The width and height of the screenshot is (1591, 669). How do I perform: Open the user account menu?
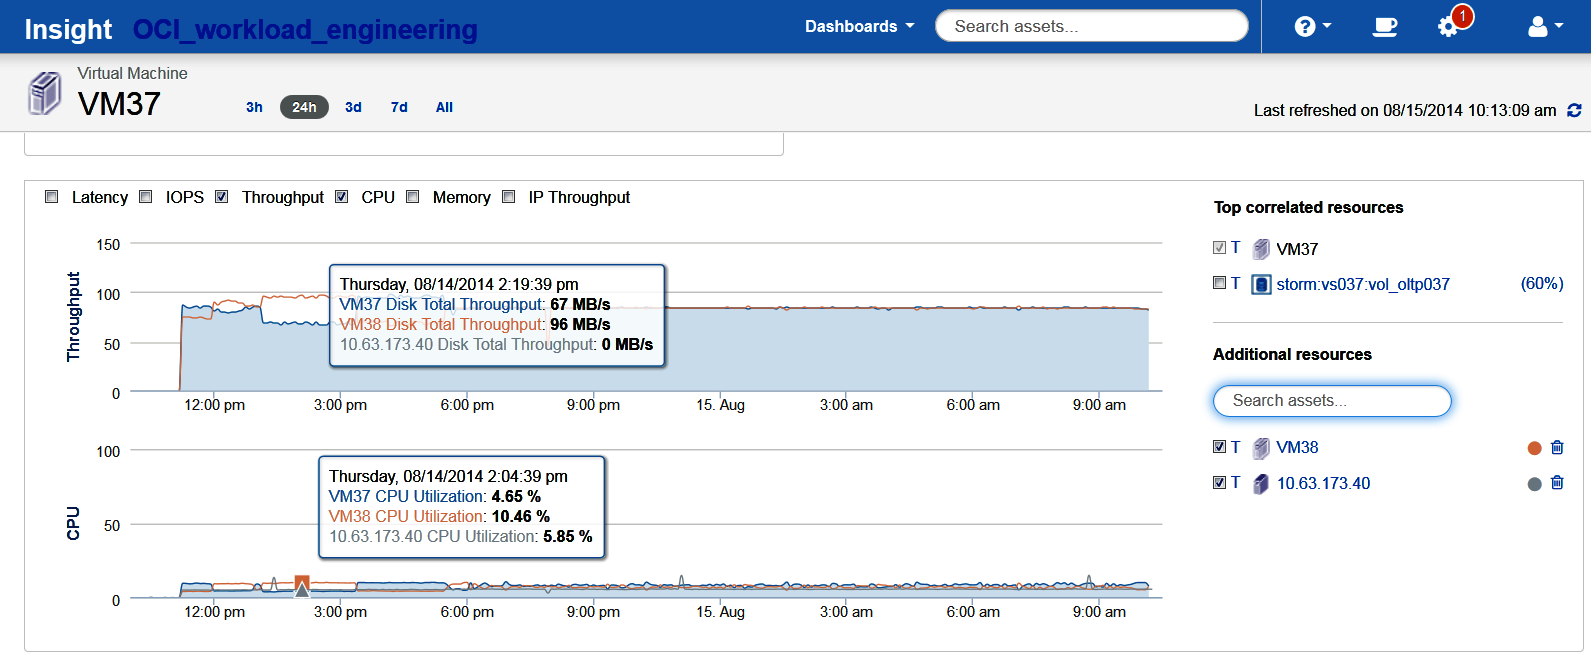[1544, 27]
